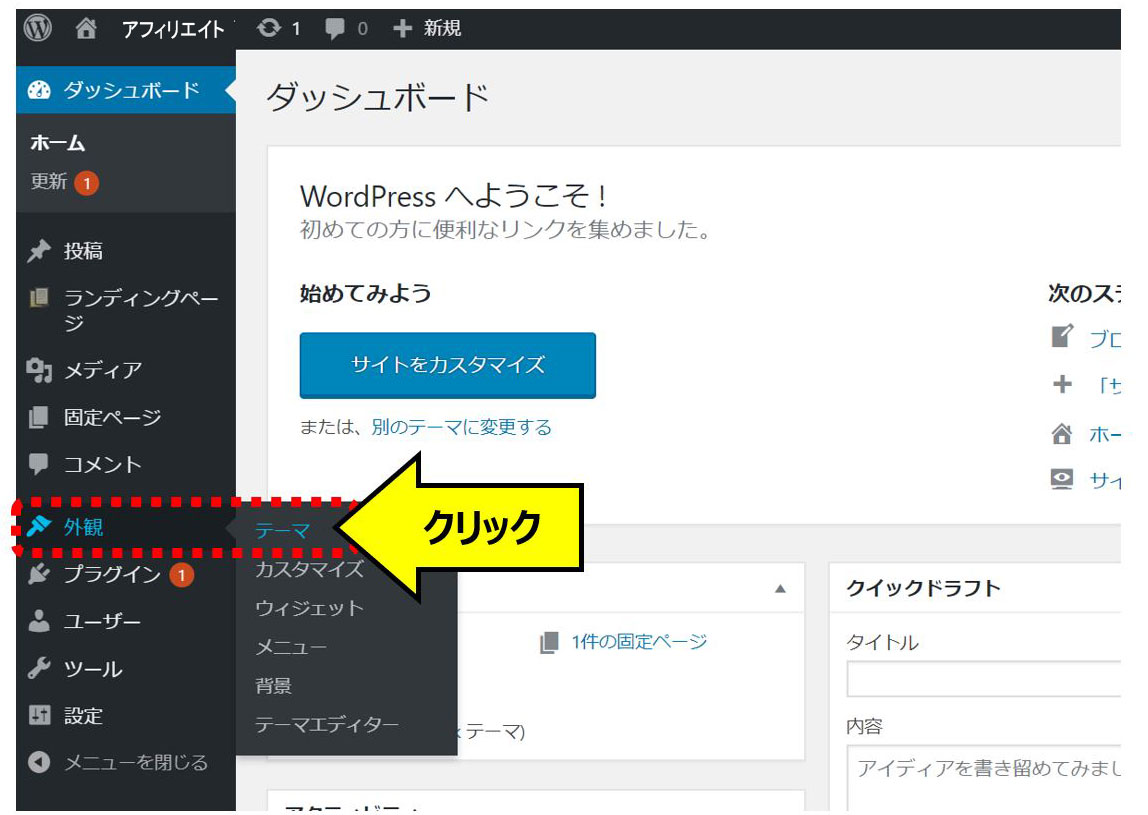Click the コメント speech bubble icon
The width and height of the screenshot is (1148, 815).
(39, 464)
